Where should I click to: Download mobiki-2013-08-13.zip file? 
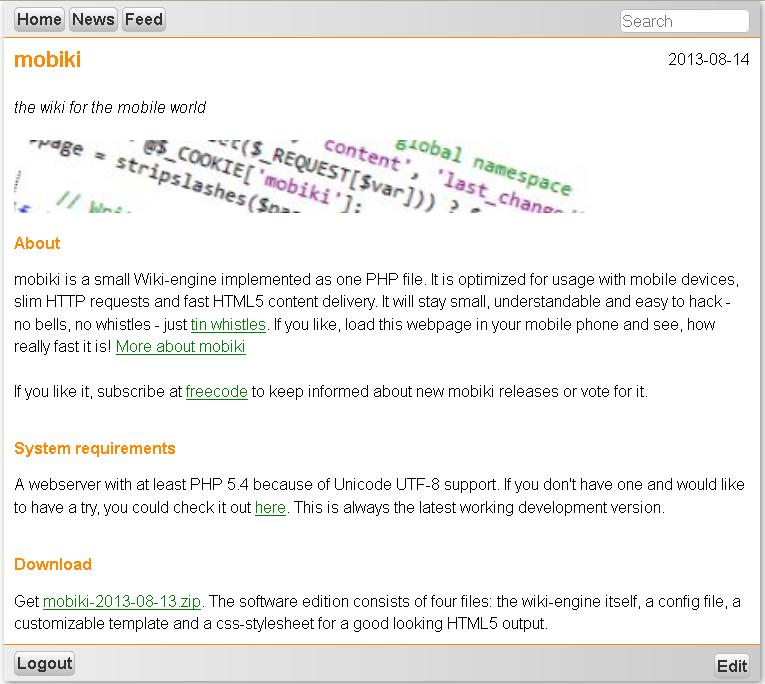(122, 602)
